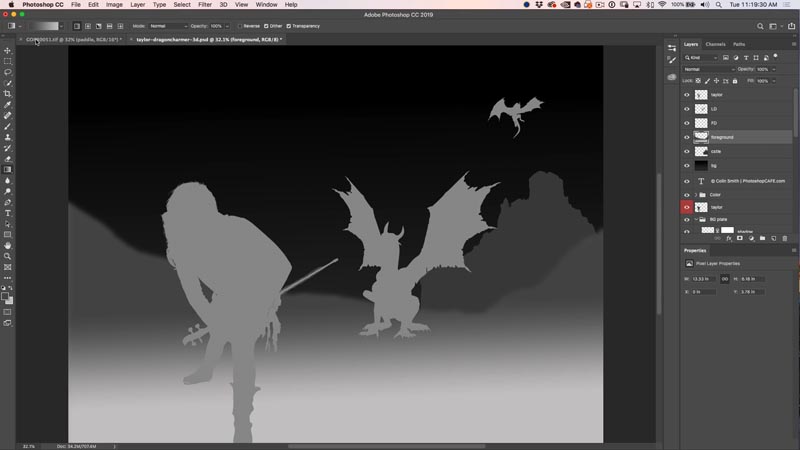800x450 pixels.
Task: Hide the foreground layer
Action: 687,137
